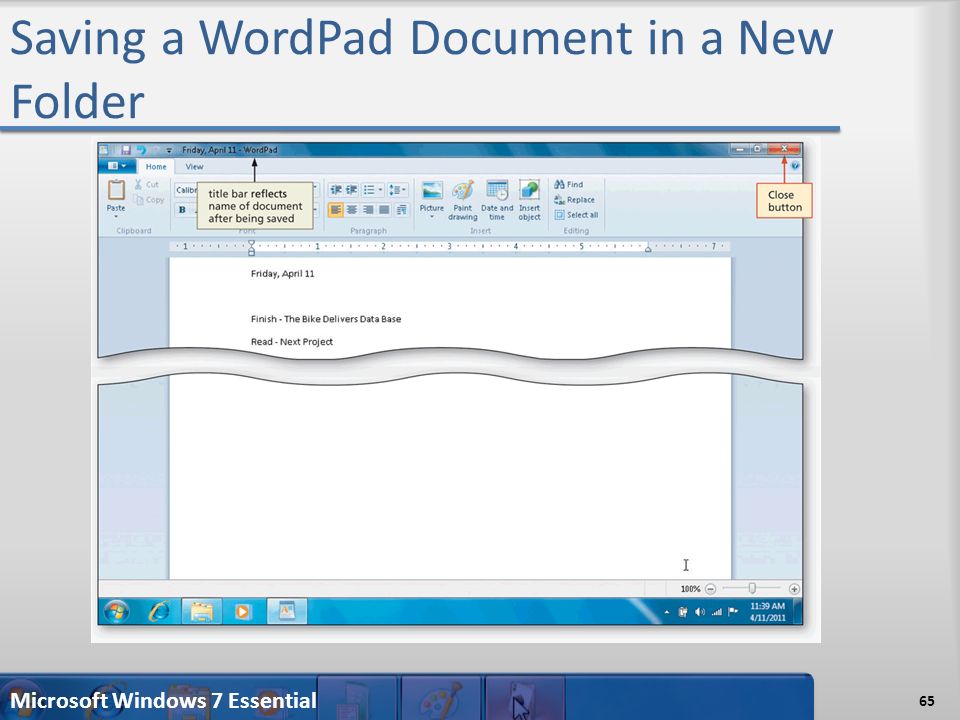
Task: Click the Save icon in Quick Access Toolbar
Action: point(126,149)
